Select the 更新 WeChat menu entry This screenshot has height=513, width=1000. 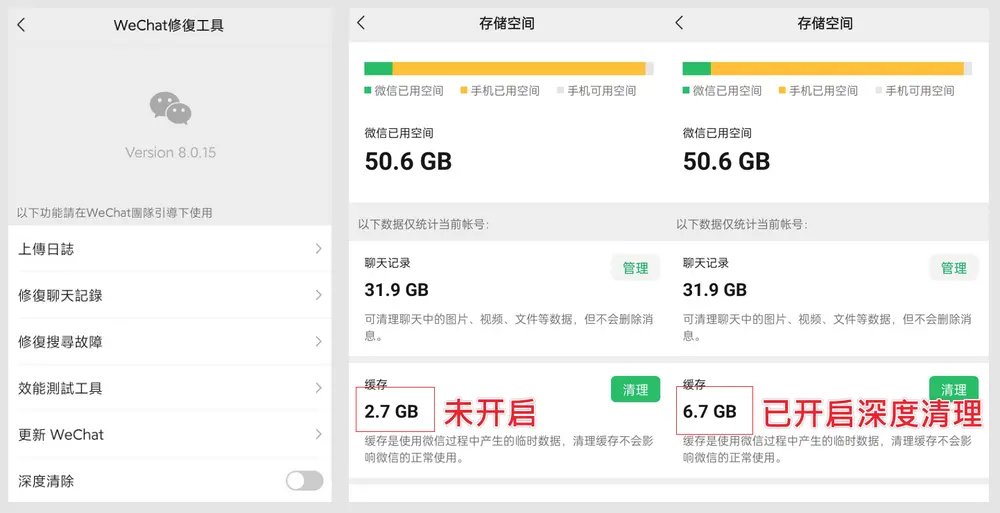pyautogui.click(x=61, y=435)
